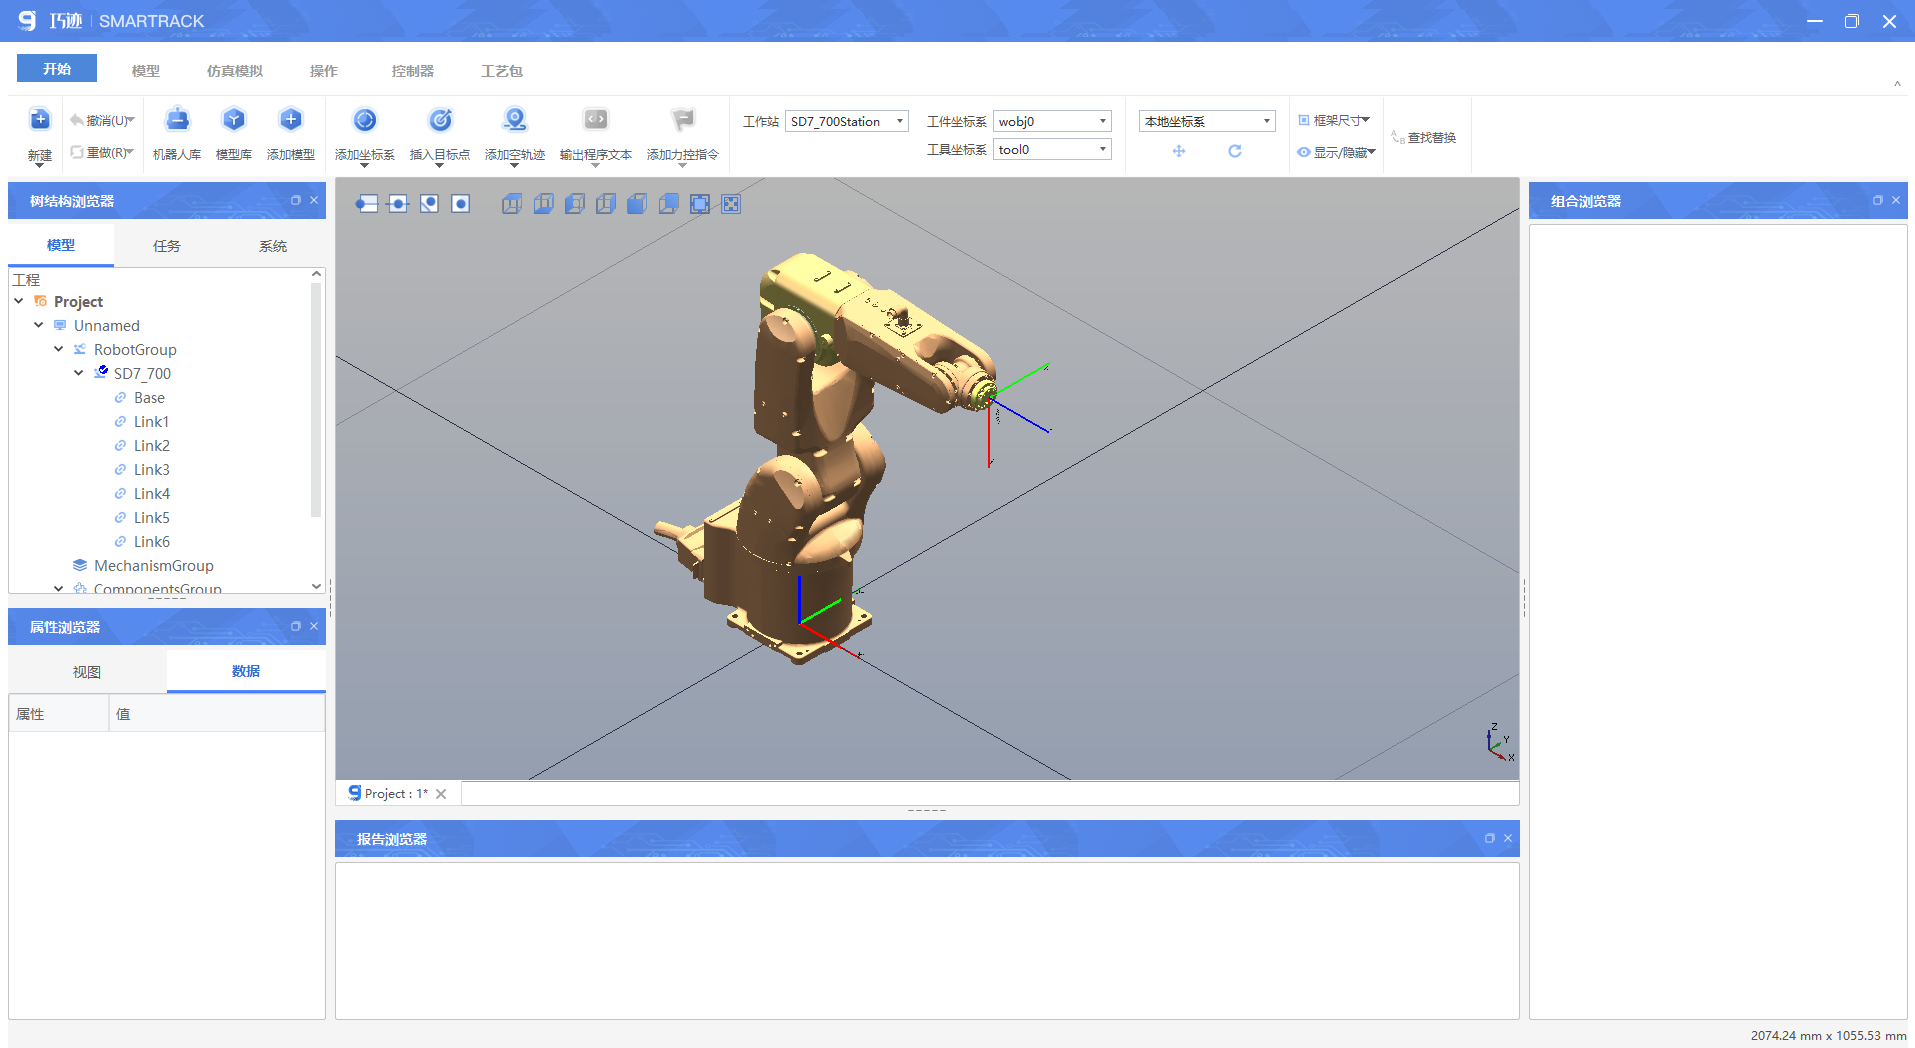Screen dimensions: 1915x1048
Task: Select the back-face view cube icon
Action: pyautogui.click(x=669, y=204)
